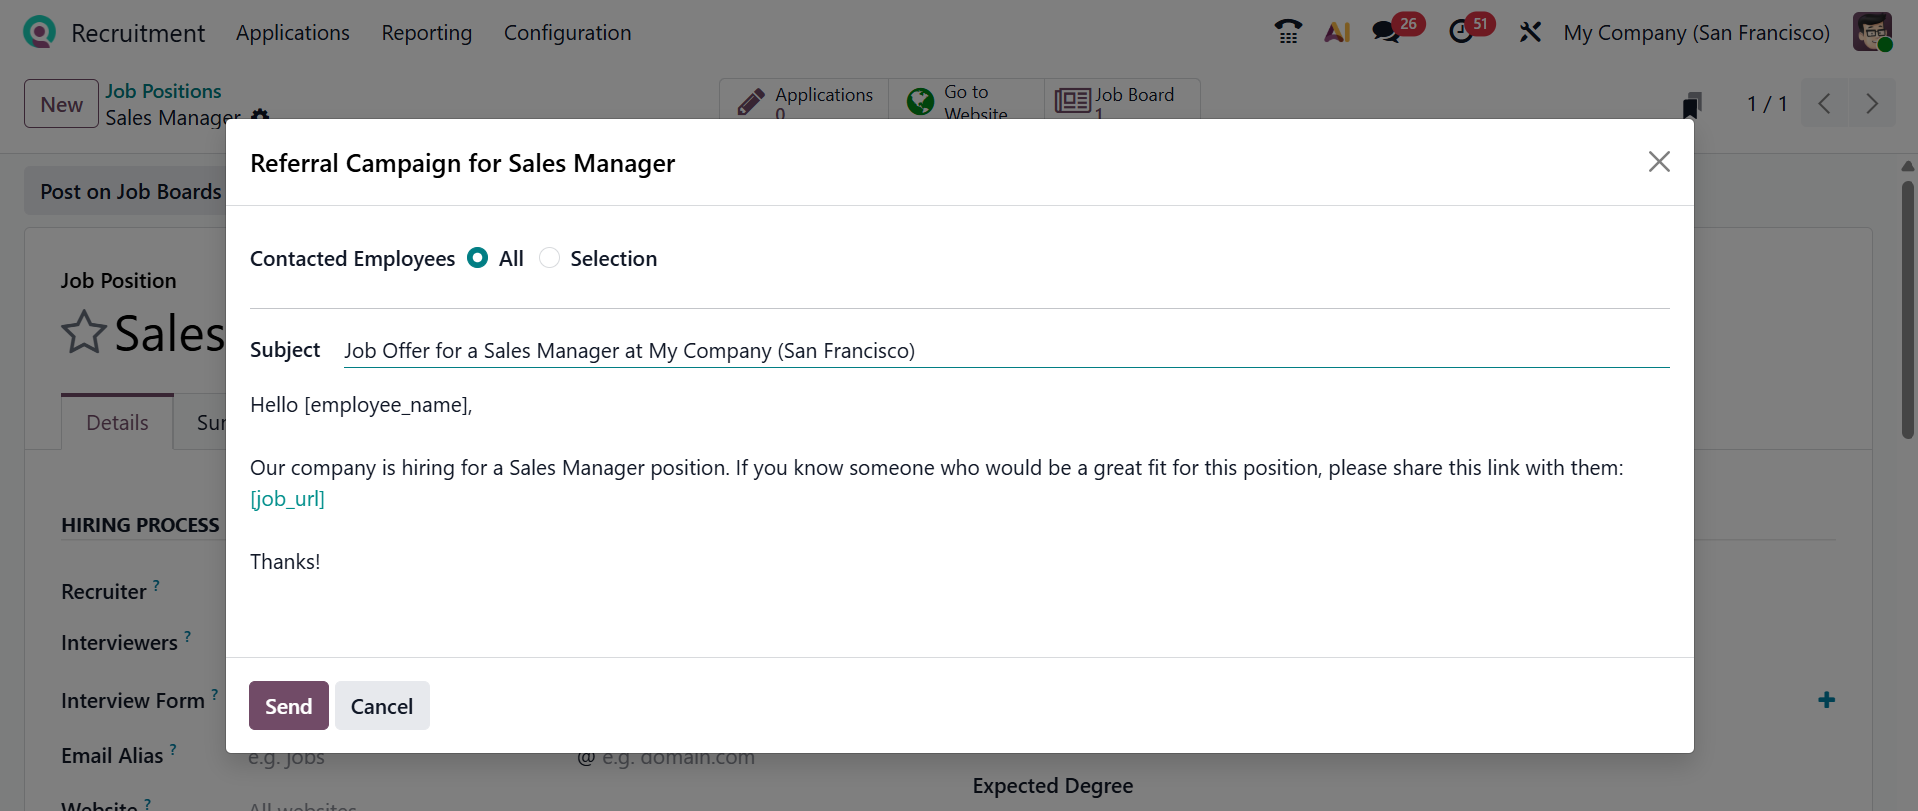Go to next record with right chevron
Screen dimensions: 1918x811
point(1872,104)
